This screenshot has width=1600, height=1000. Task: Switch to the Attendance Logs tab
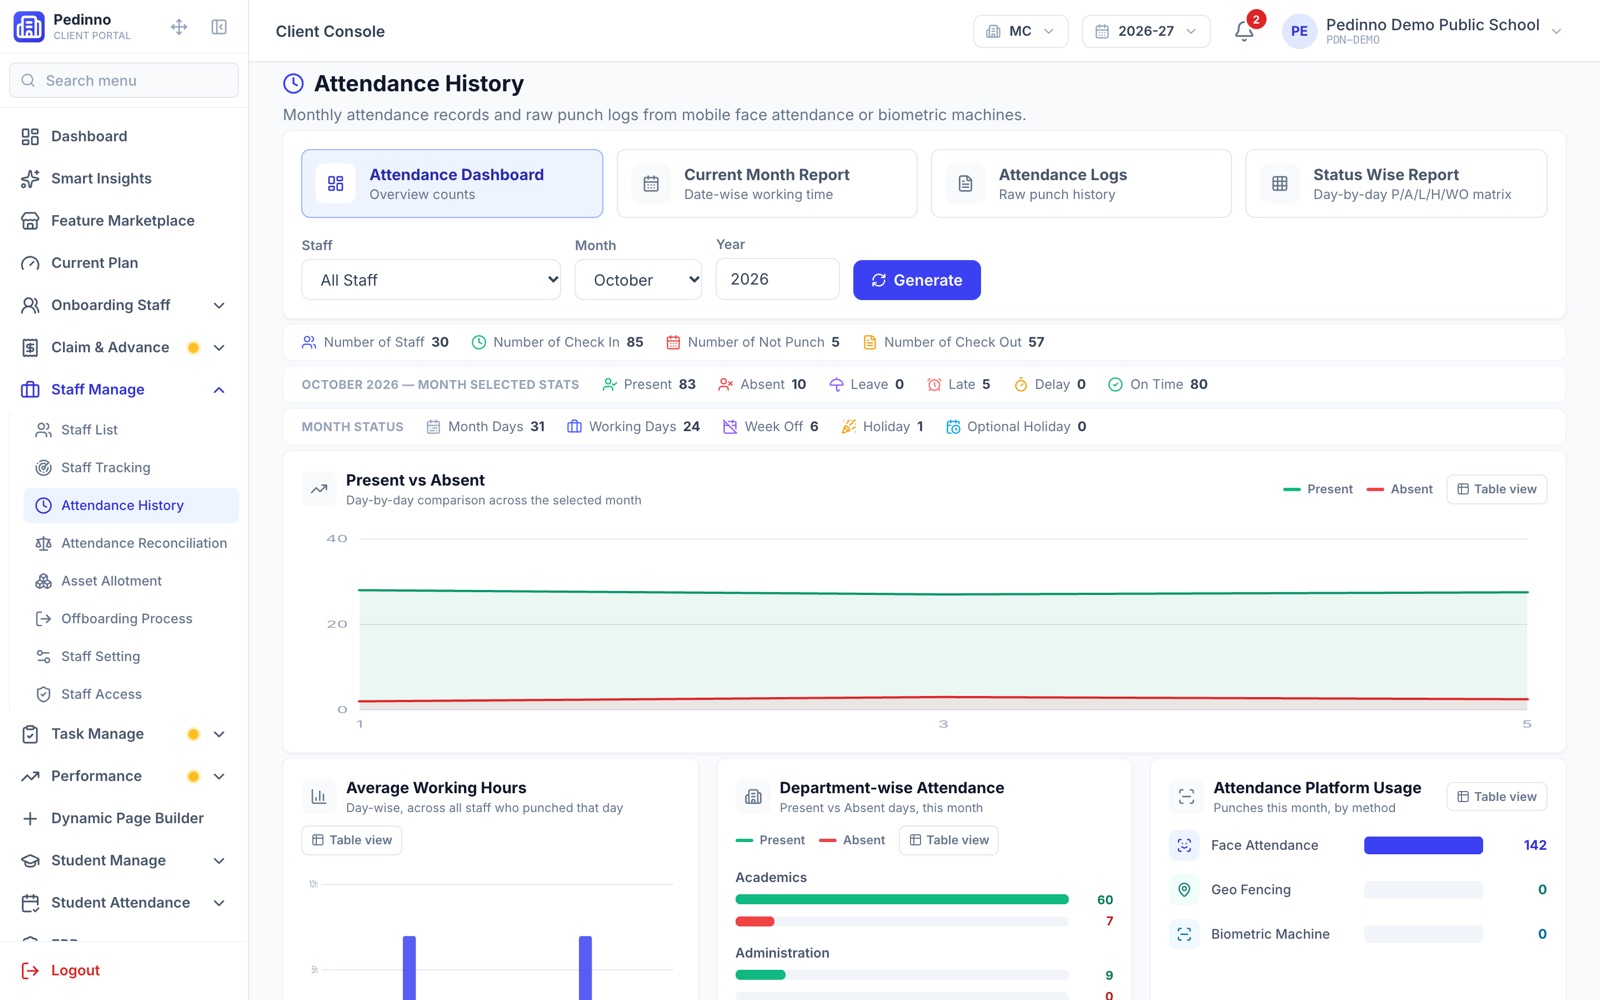click(1081, 183)
